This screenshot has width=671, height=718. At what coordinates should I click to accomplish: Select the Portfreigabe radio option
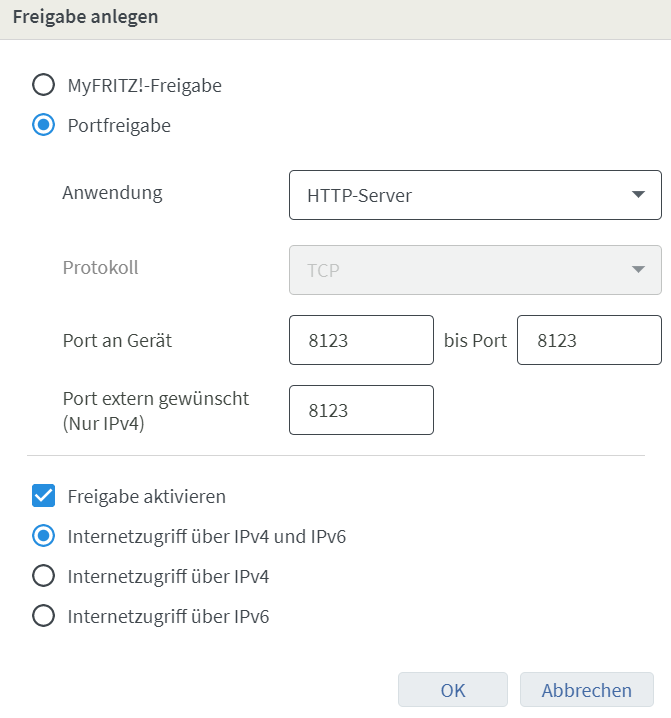[44, 126]
